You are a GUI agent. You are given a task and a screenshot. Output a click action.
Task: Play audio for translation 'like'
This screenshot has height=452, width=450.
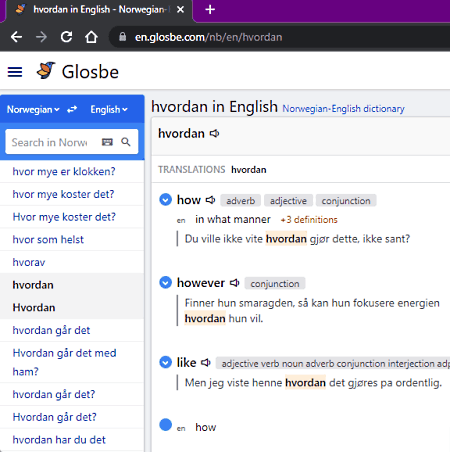206,362
